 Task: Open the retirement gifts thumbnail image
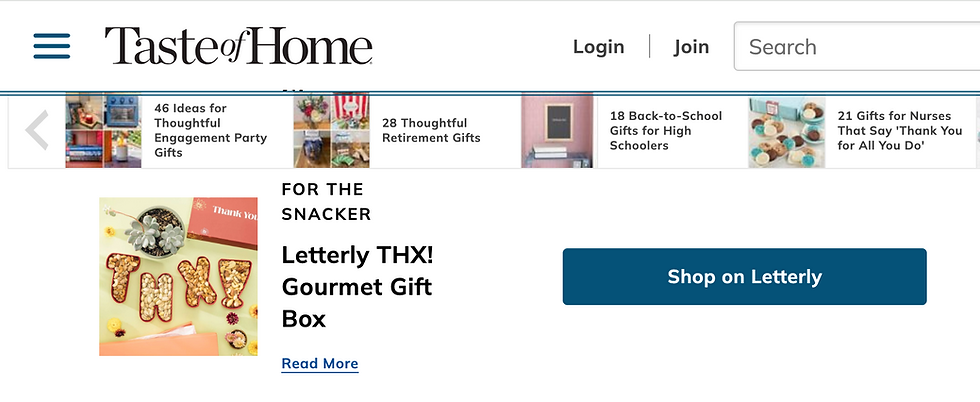pos(331,131)
